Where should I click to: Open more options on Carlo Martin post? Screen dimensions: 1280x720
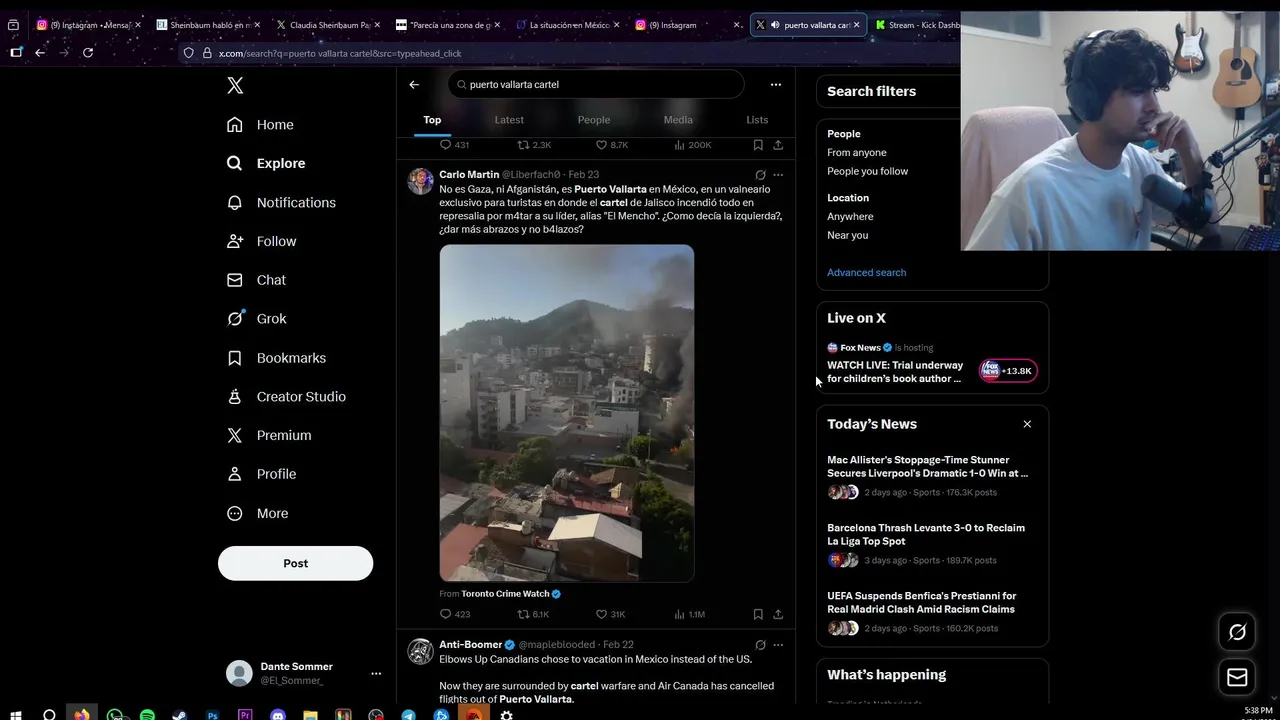click(778, 175)
